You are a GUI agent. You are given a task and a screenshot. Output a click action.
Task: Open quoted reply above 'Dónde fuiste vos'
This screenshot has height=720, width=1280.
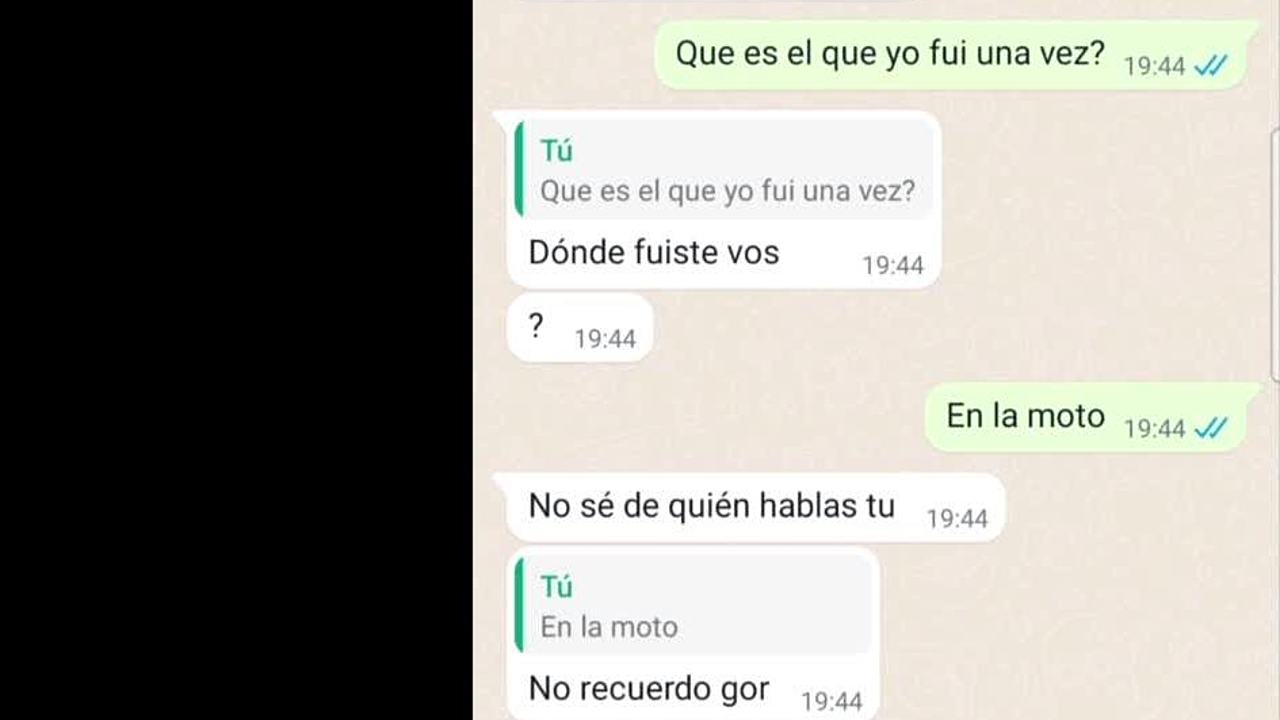point(725,169)
